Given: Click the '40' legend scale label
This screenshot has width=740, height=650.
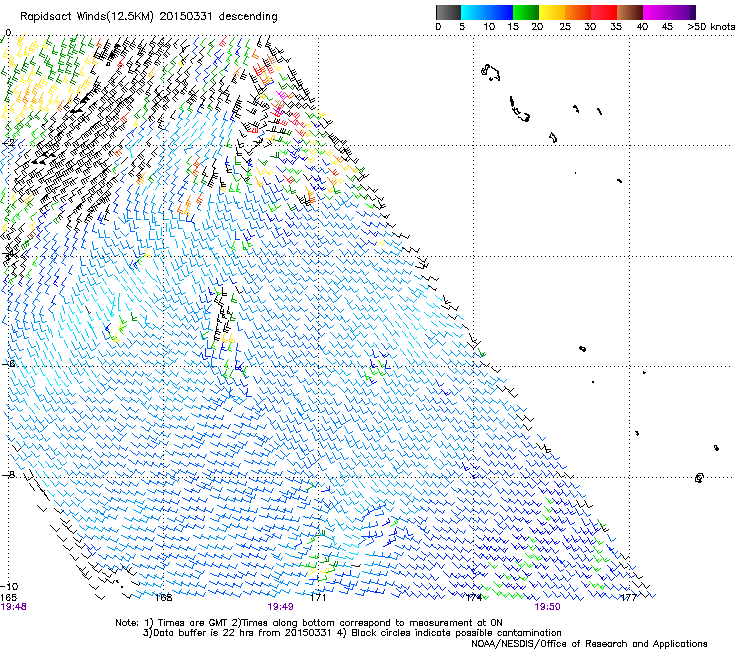Looking at the screenshot, I should [x=642, y=27].
